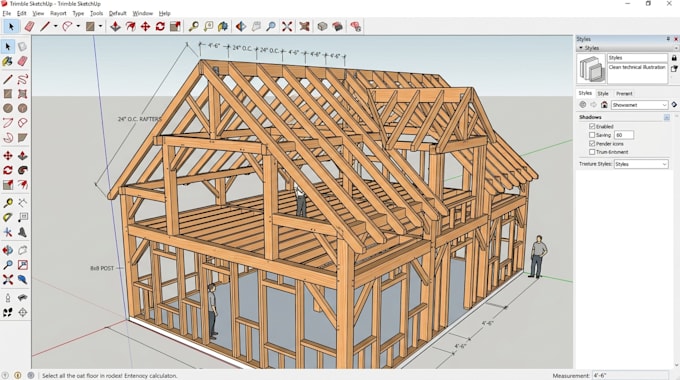Select the Circle tool in left palette
Image resolution: width=680 pixels, height=380 pixels.
point(7,108)
